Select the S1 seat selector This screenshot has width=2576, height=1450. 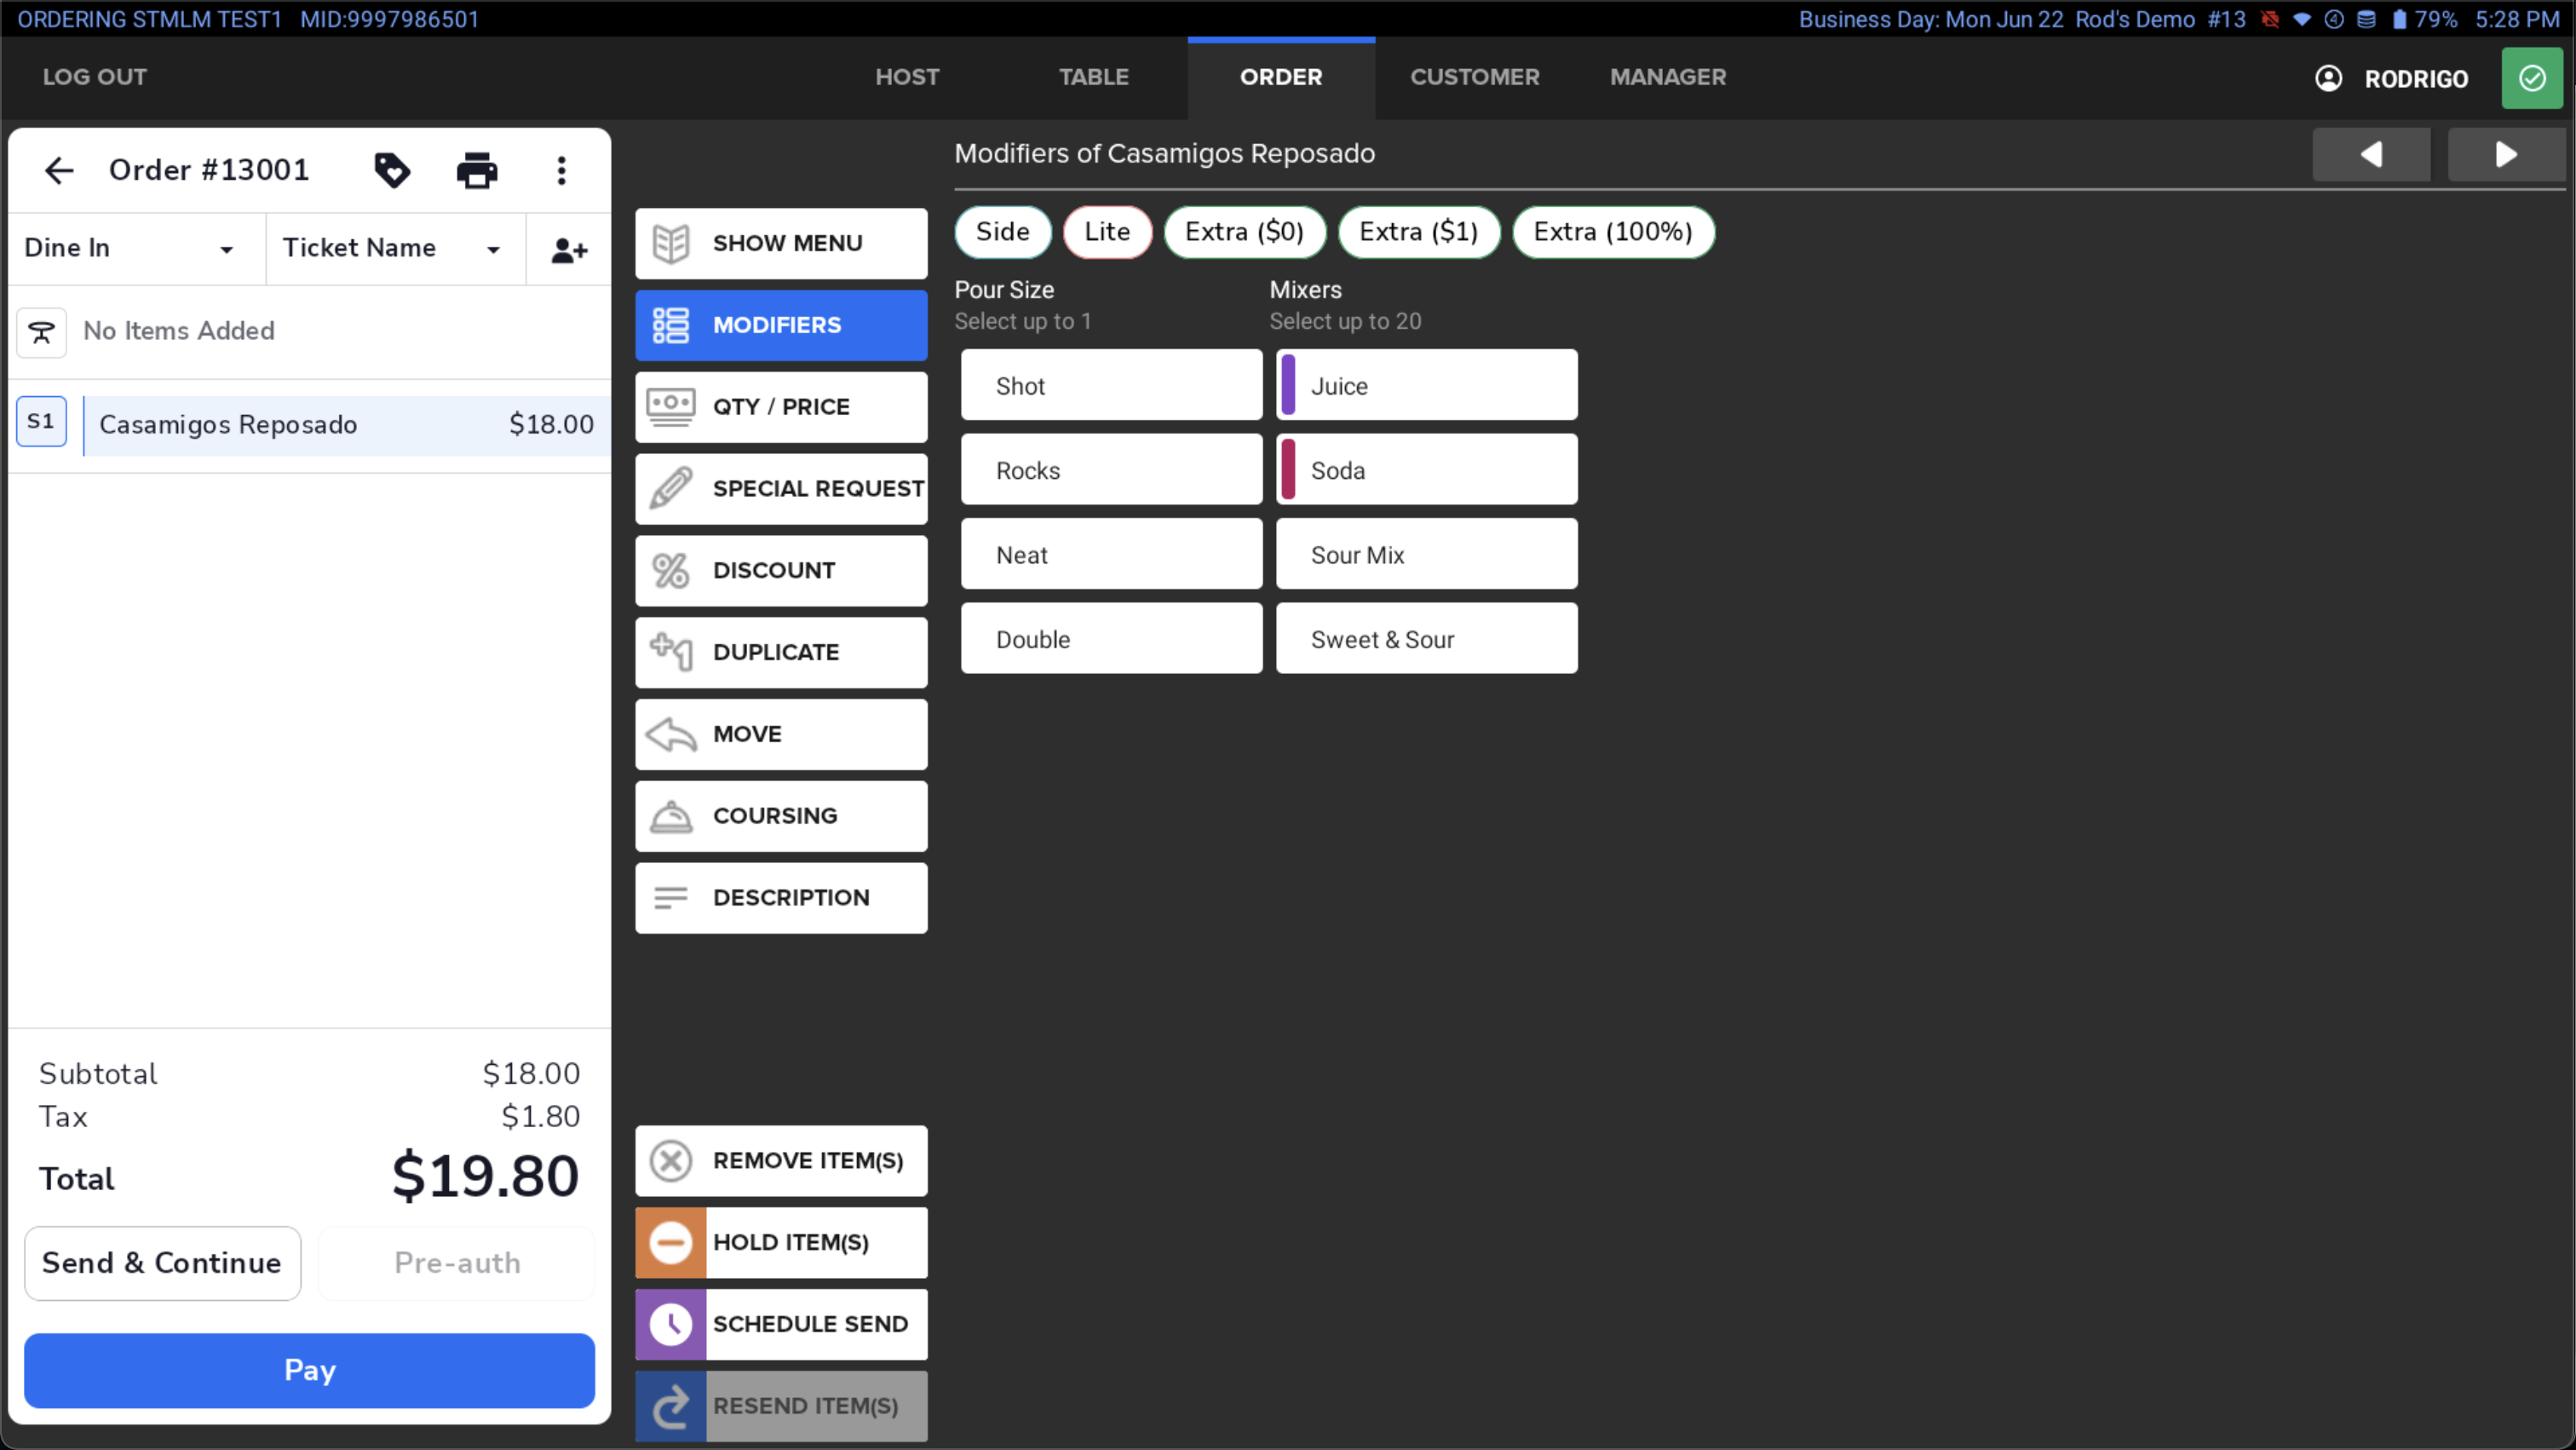(42, 422)
